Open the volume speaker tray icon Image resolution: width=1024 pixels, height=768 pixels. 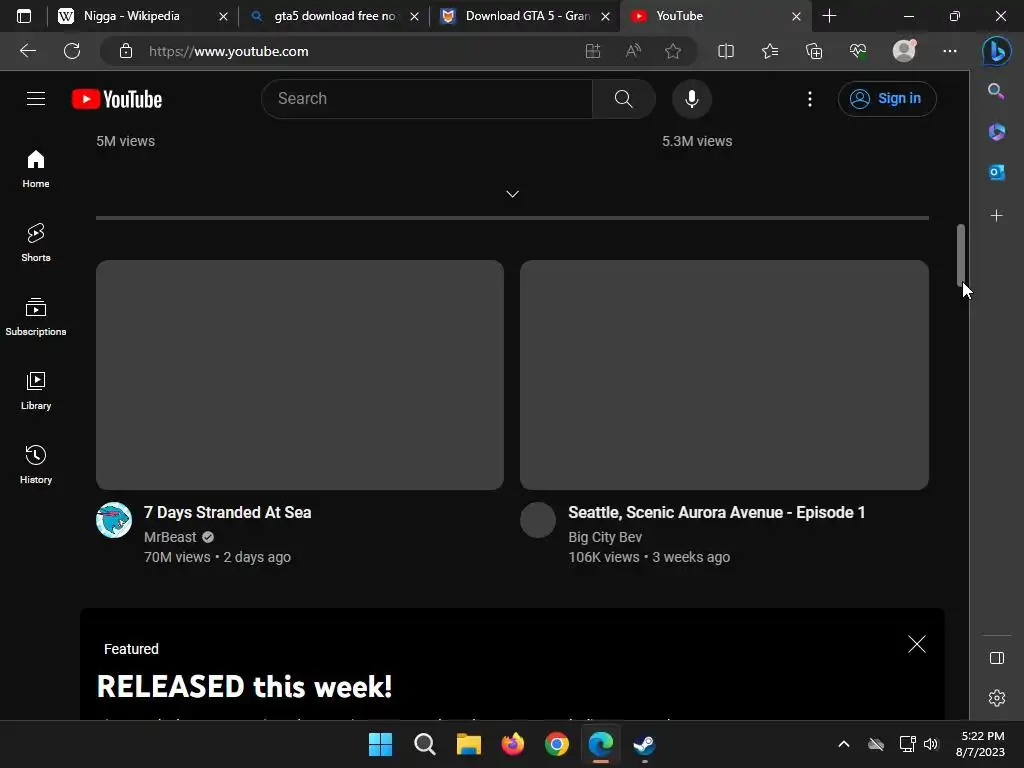[x=931, y=744]
